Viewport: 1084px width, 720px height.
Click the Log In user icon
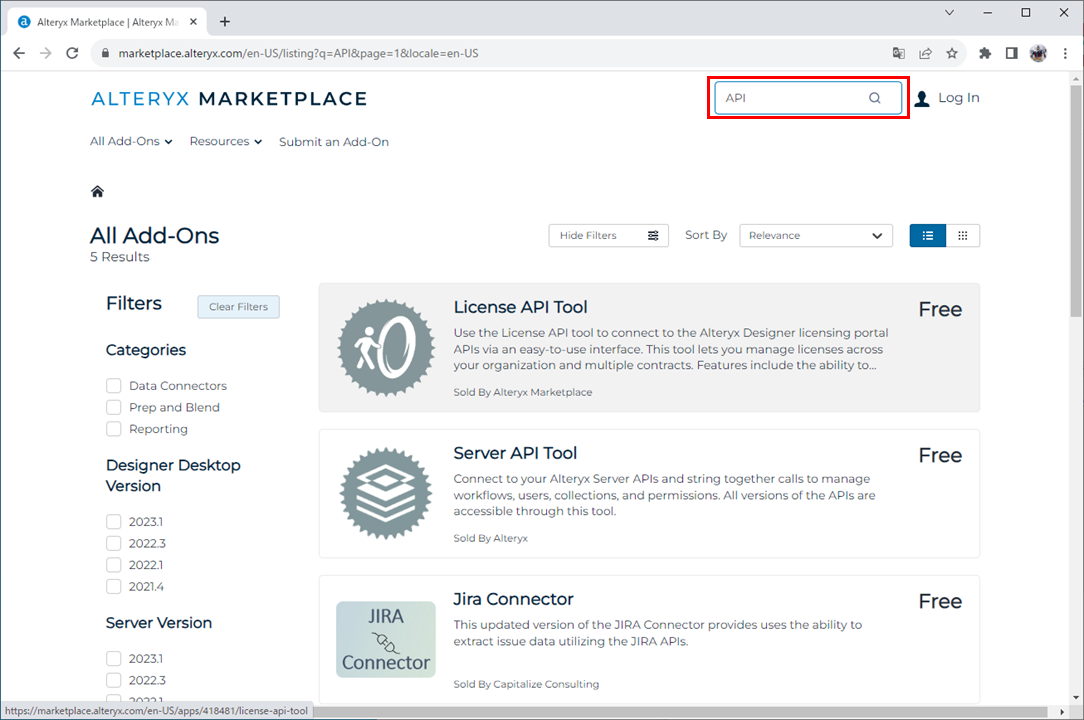tap(922, 98)
